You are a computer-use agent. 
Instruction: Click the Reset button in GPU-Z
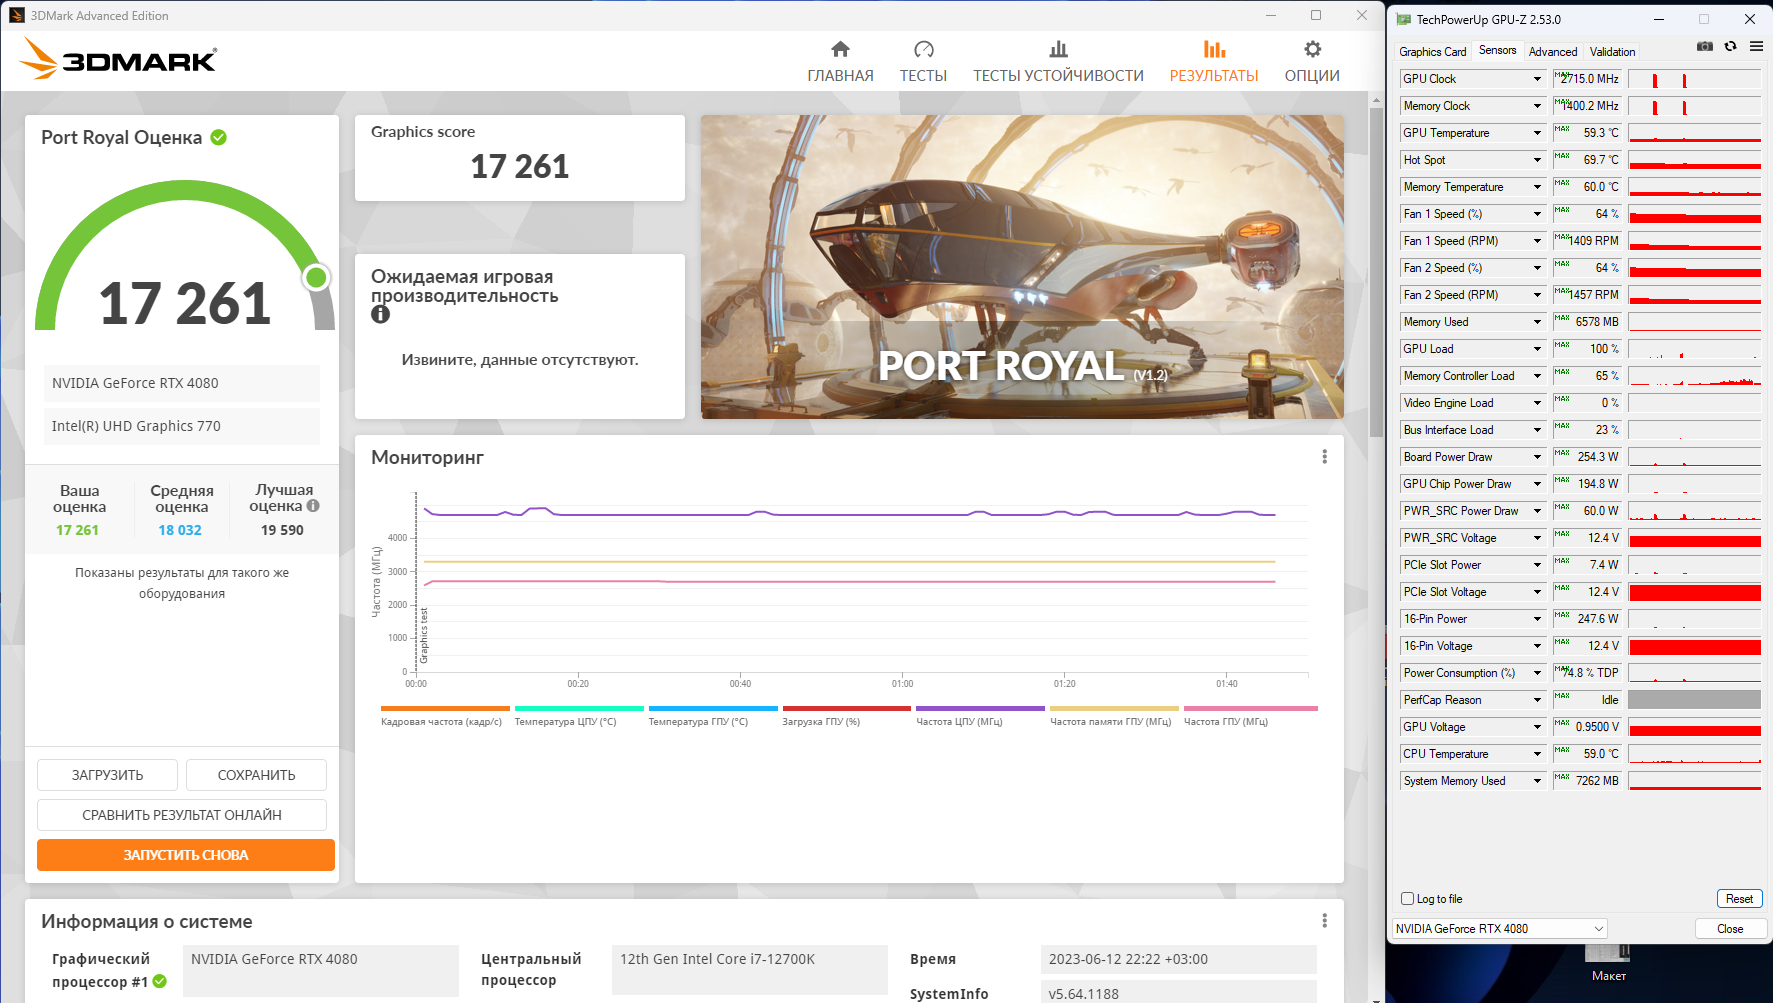(x=1739, y=899)
